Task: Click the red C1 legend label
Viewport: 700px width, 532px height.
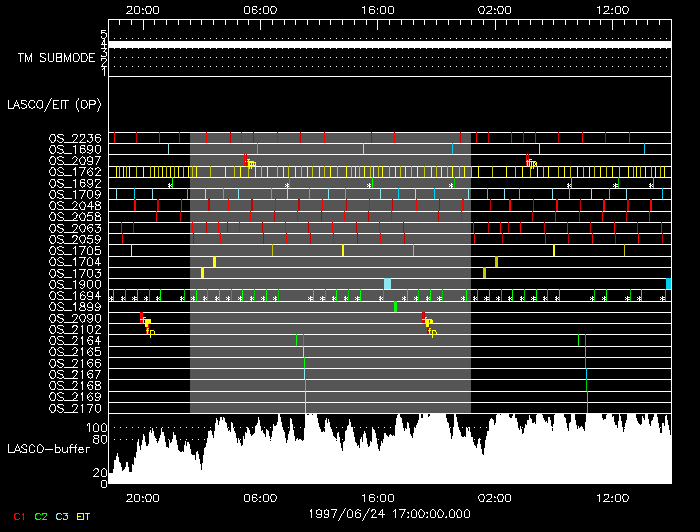Action: click(x=17, y=516)
